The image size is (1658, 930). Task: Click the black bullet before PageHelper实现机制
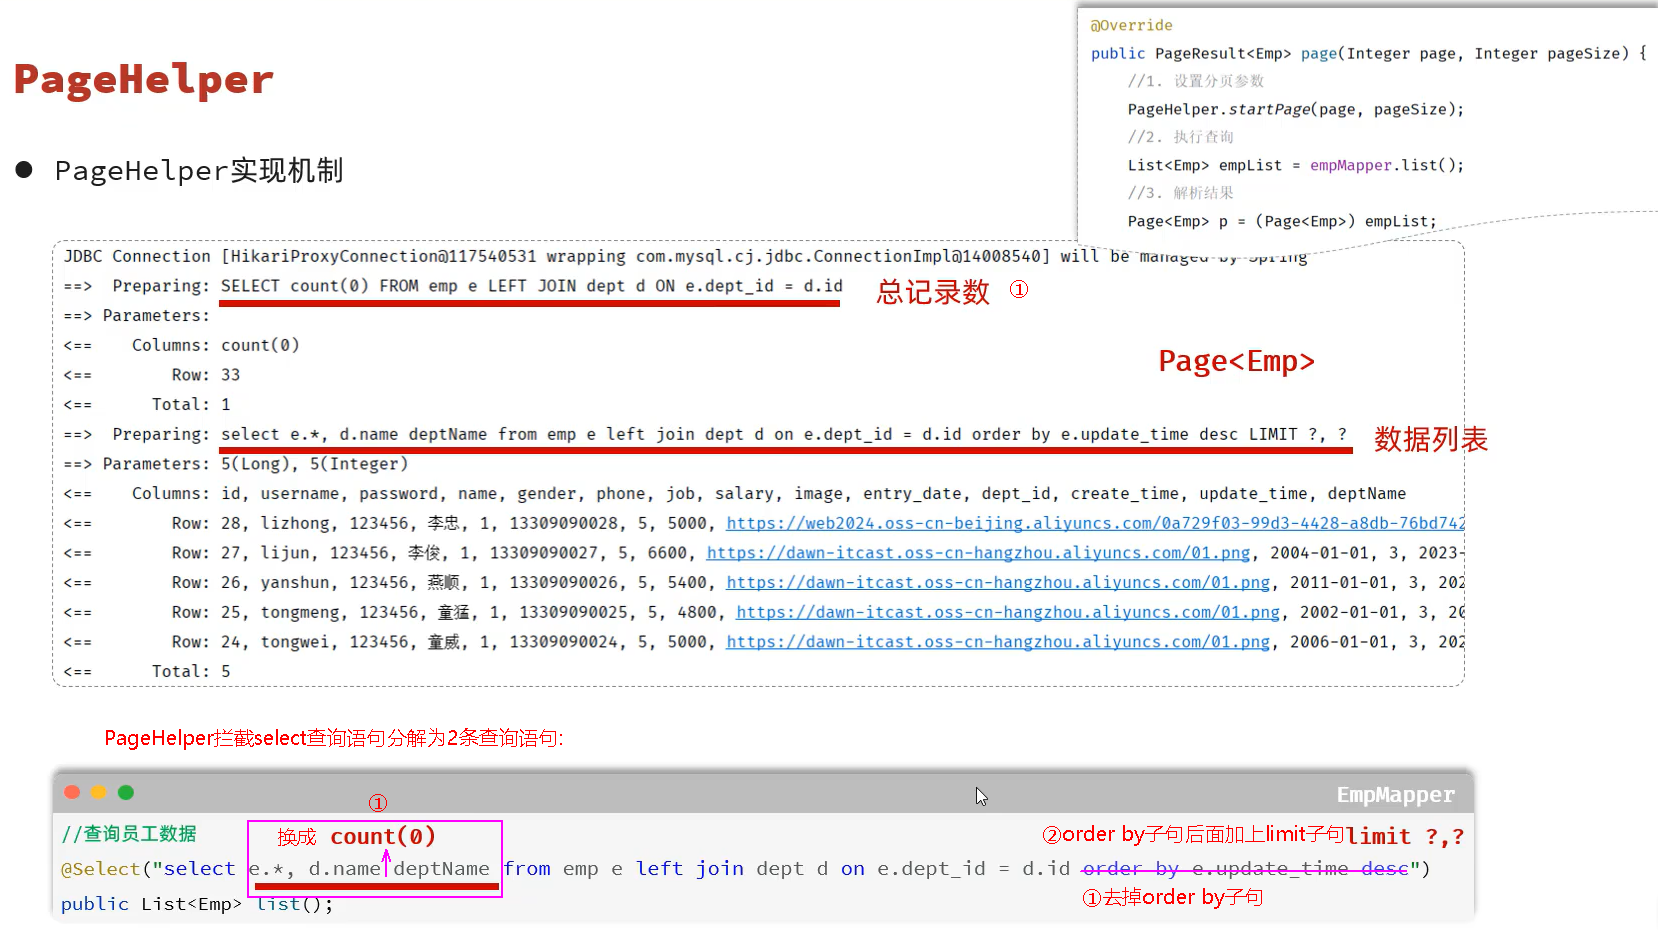pos(24,170)
